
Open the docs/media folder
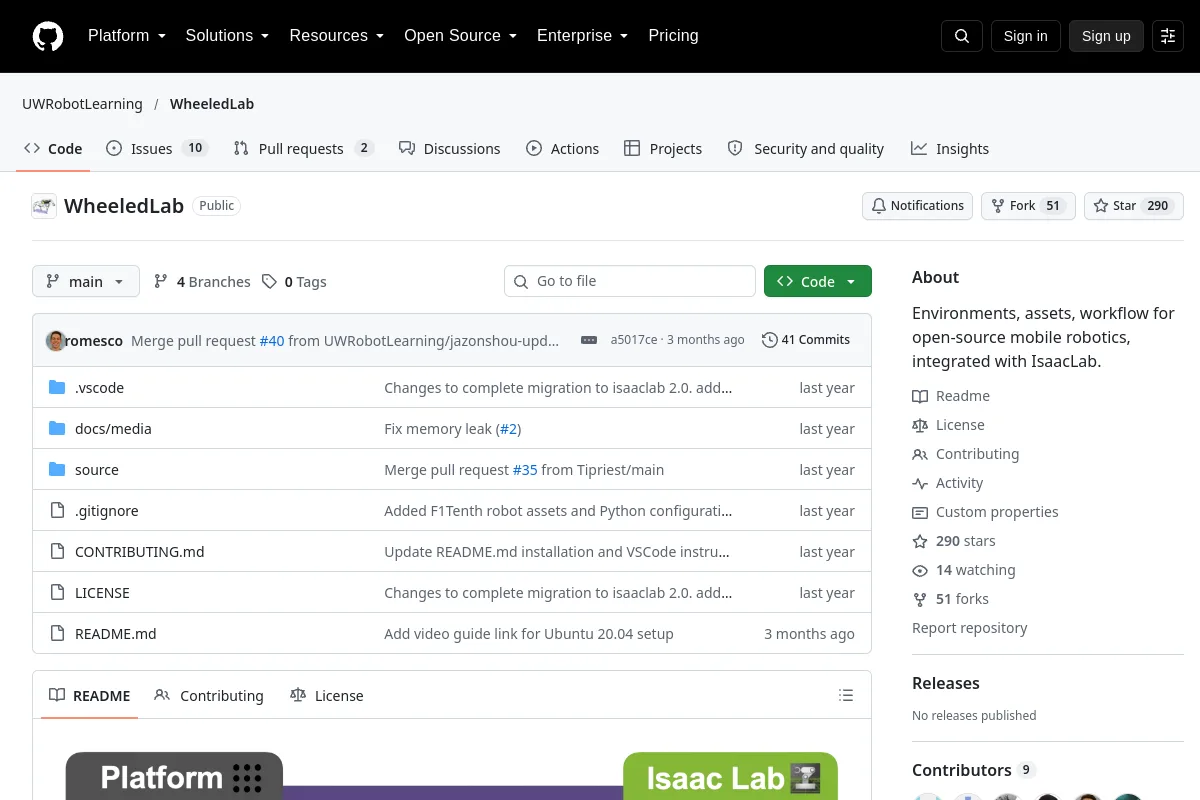click(x=113, y=429)
